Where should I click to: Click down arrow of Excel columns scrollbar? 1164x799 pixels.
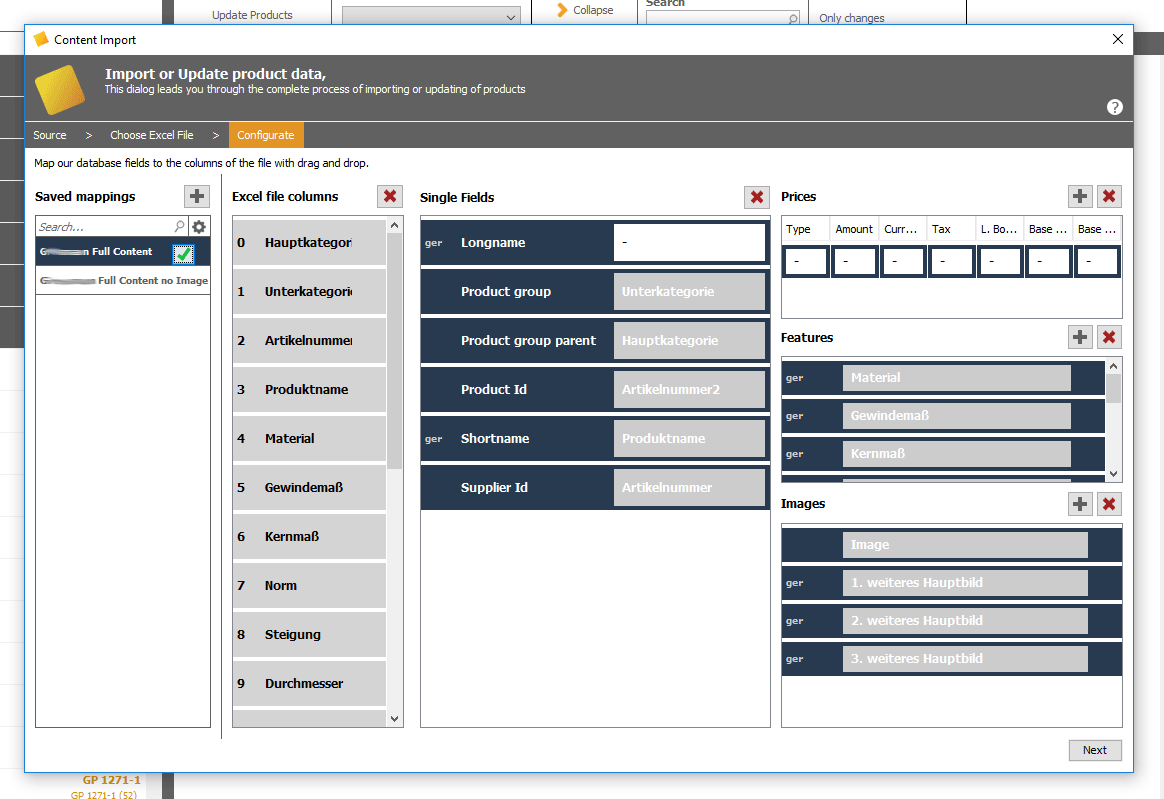(x=394, y=719)
